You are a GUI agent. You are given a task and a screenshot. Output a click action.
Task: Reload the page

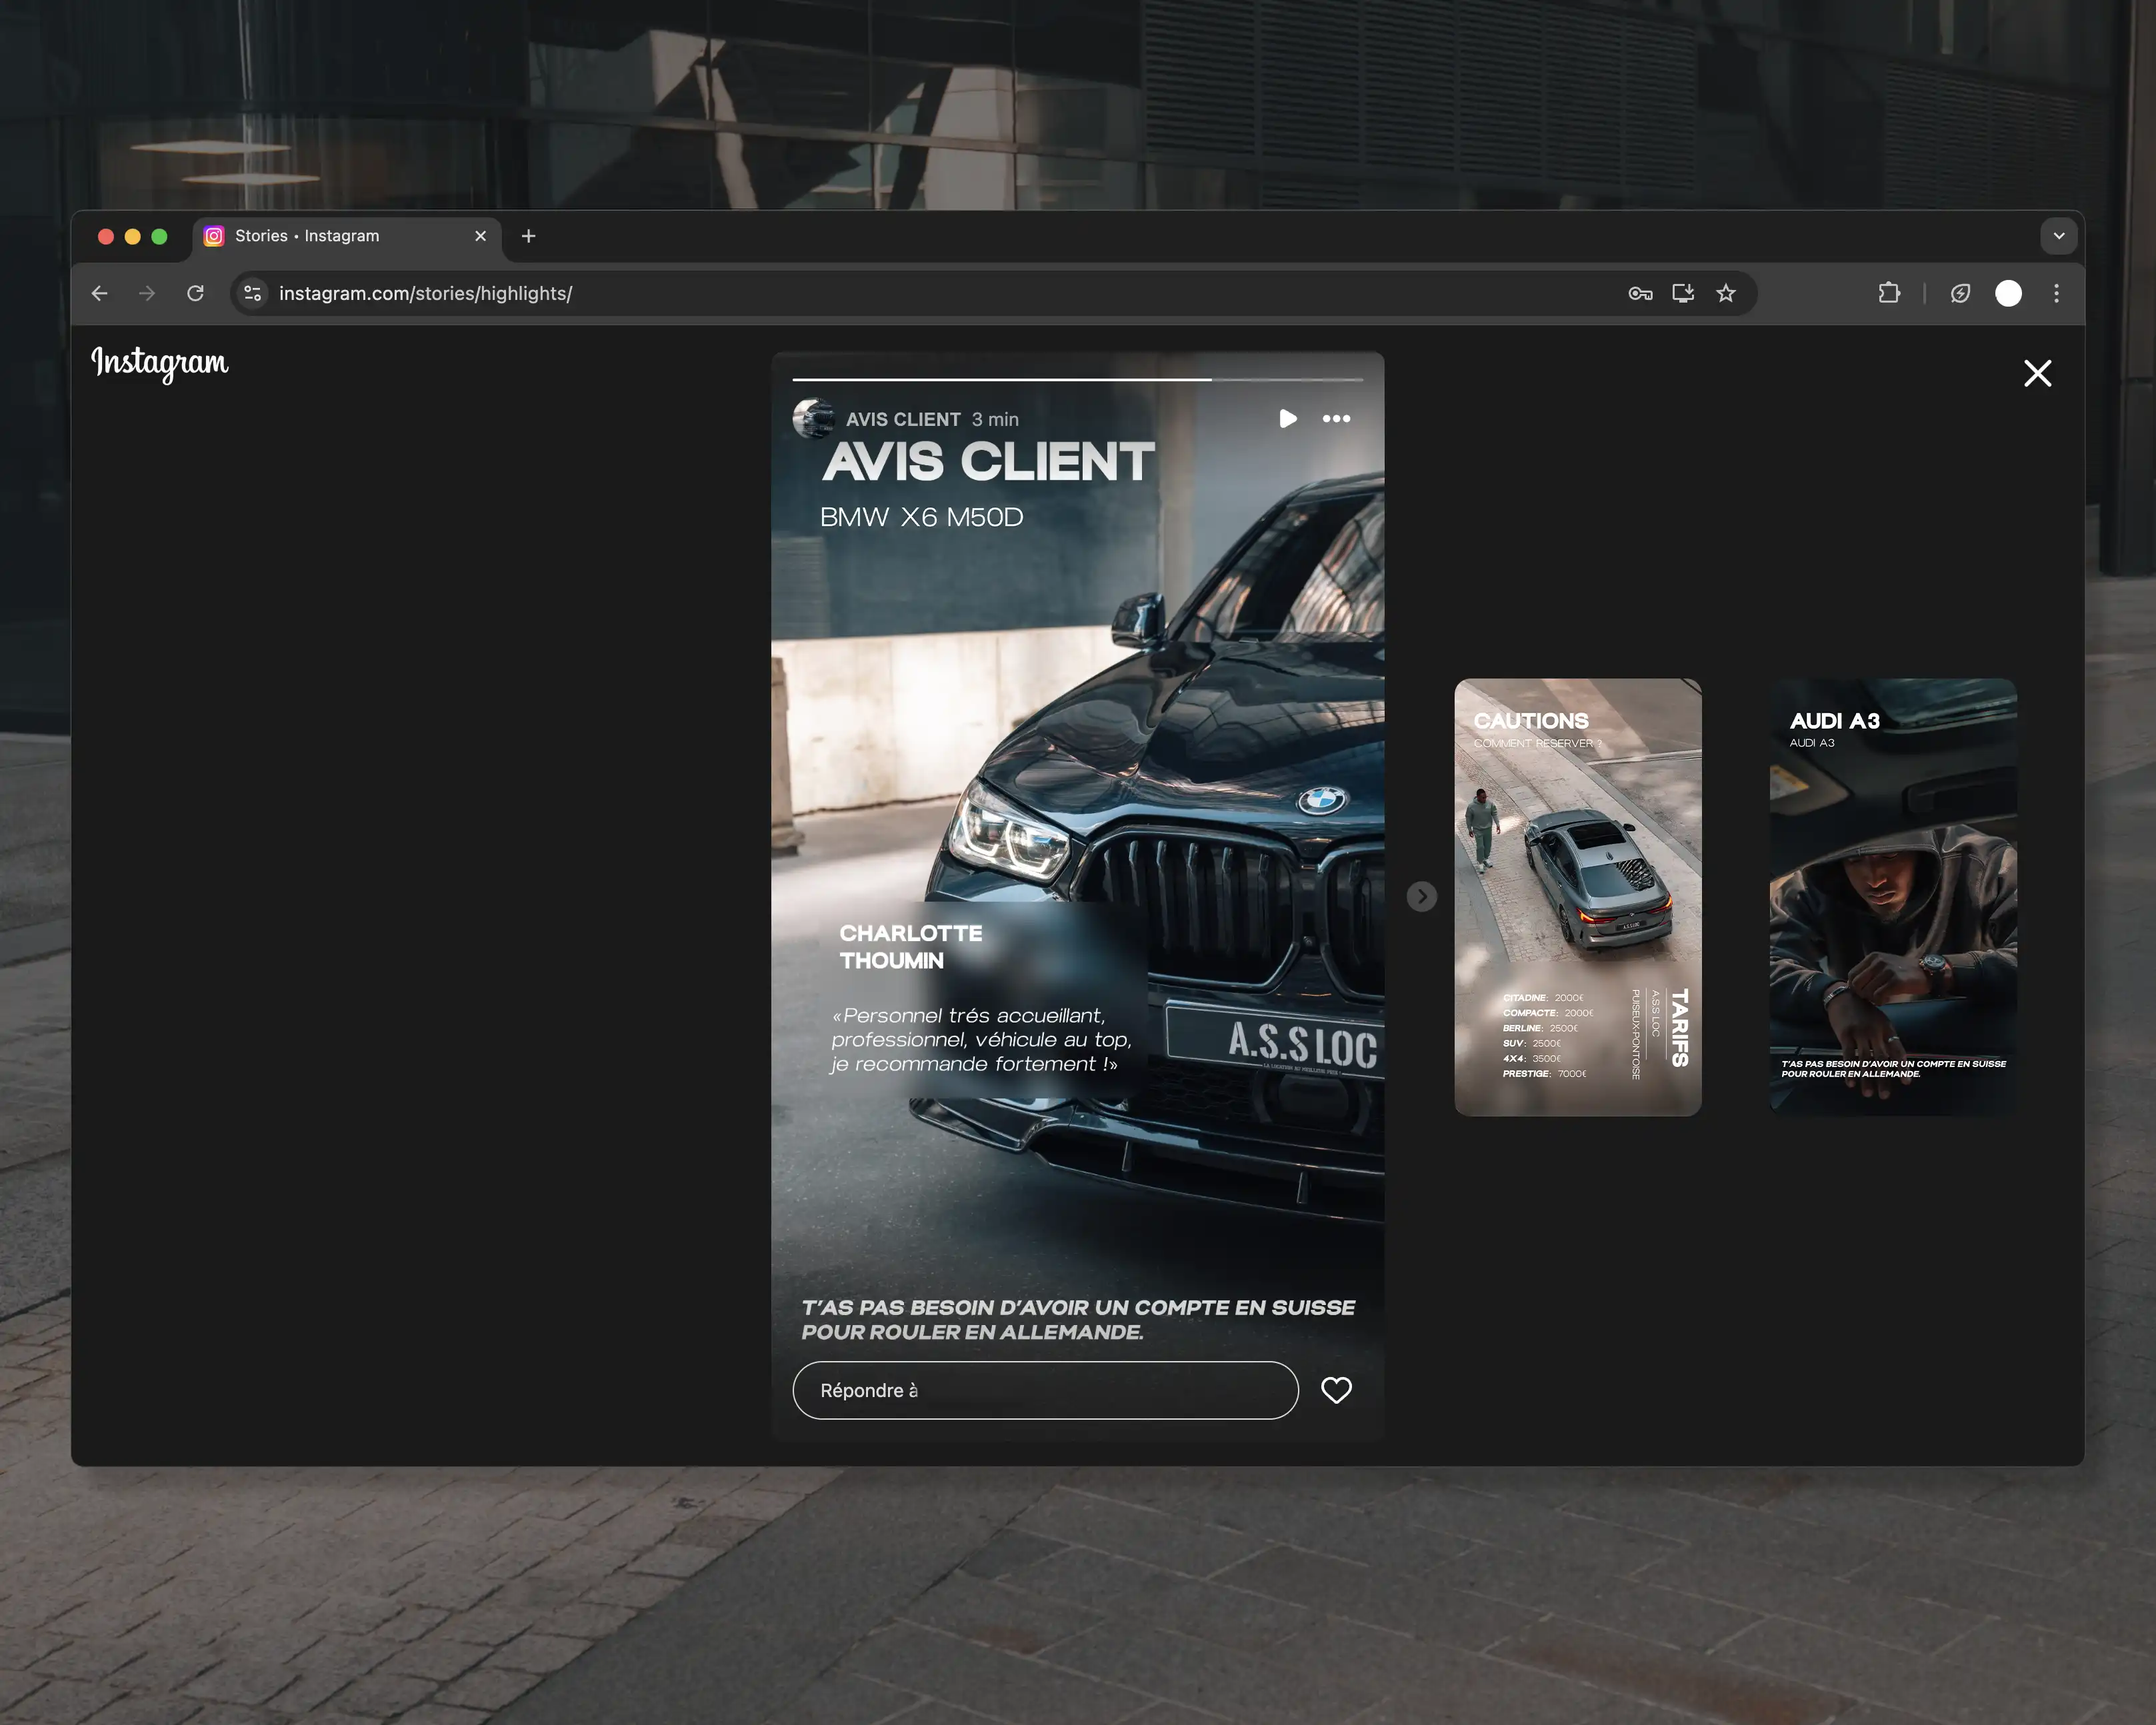(196, 294)
